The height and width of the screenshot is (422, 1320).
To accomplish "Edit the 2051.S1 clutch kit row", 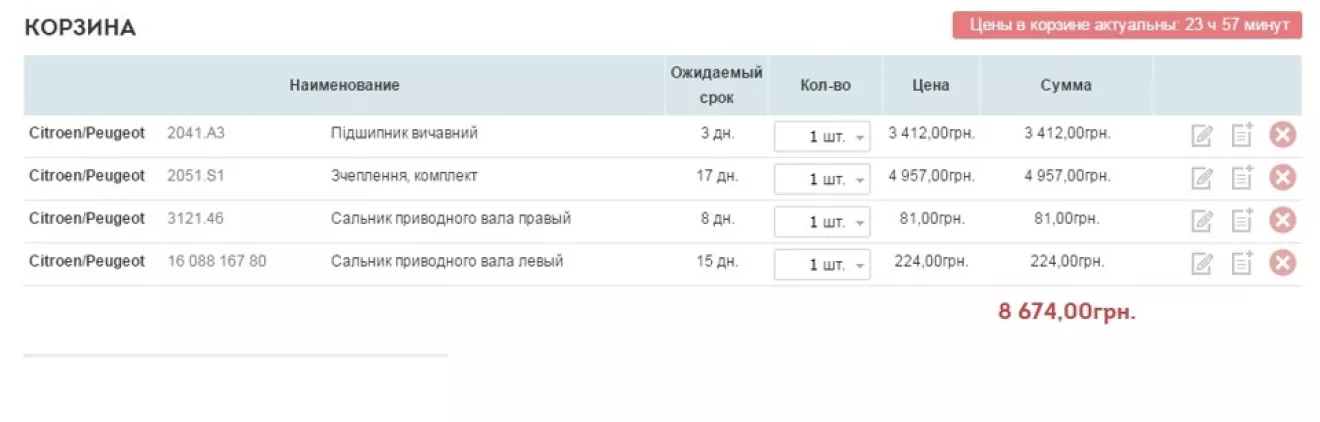I will (1202, 179).
